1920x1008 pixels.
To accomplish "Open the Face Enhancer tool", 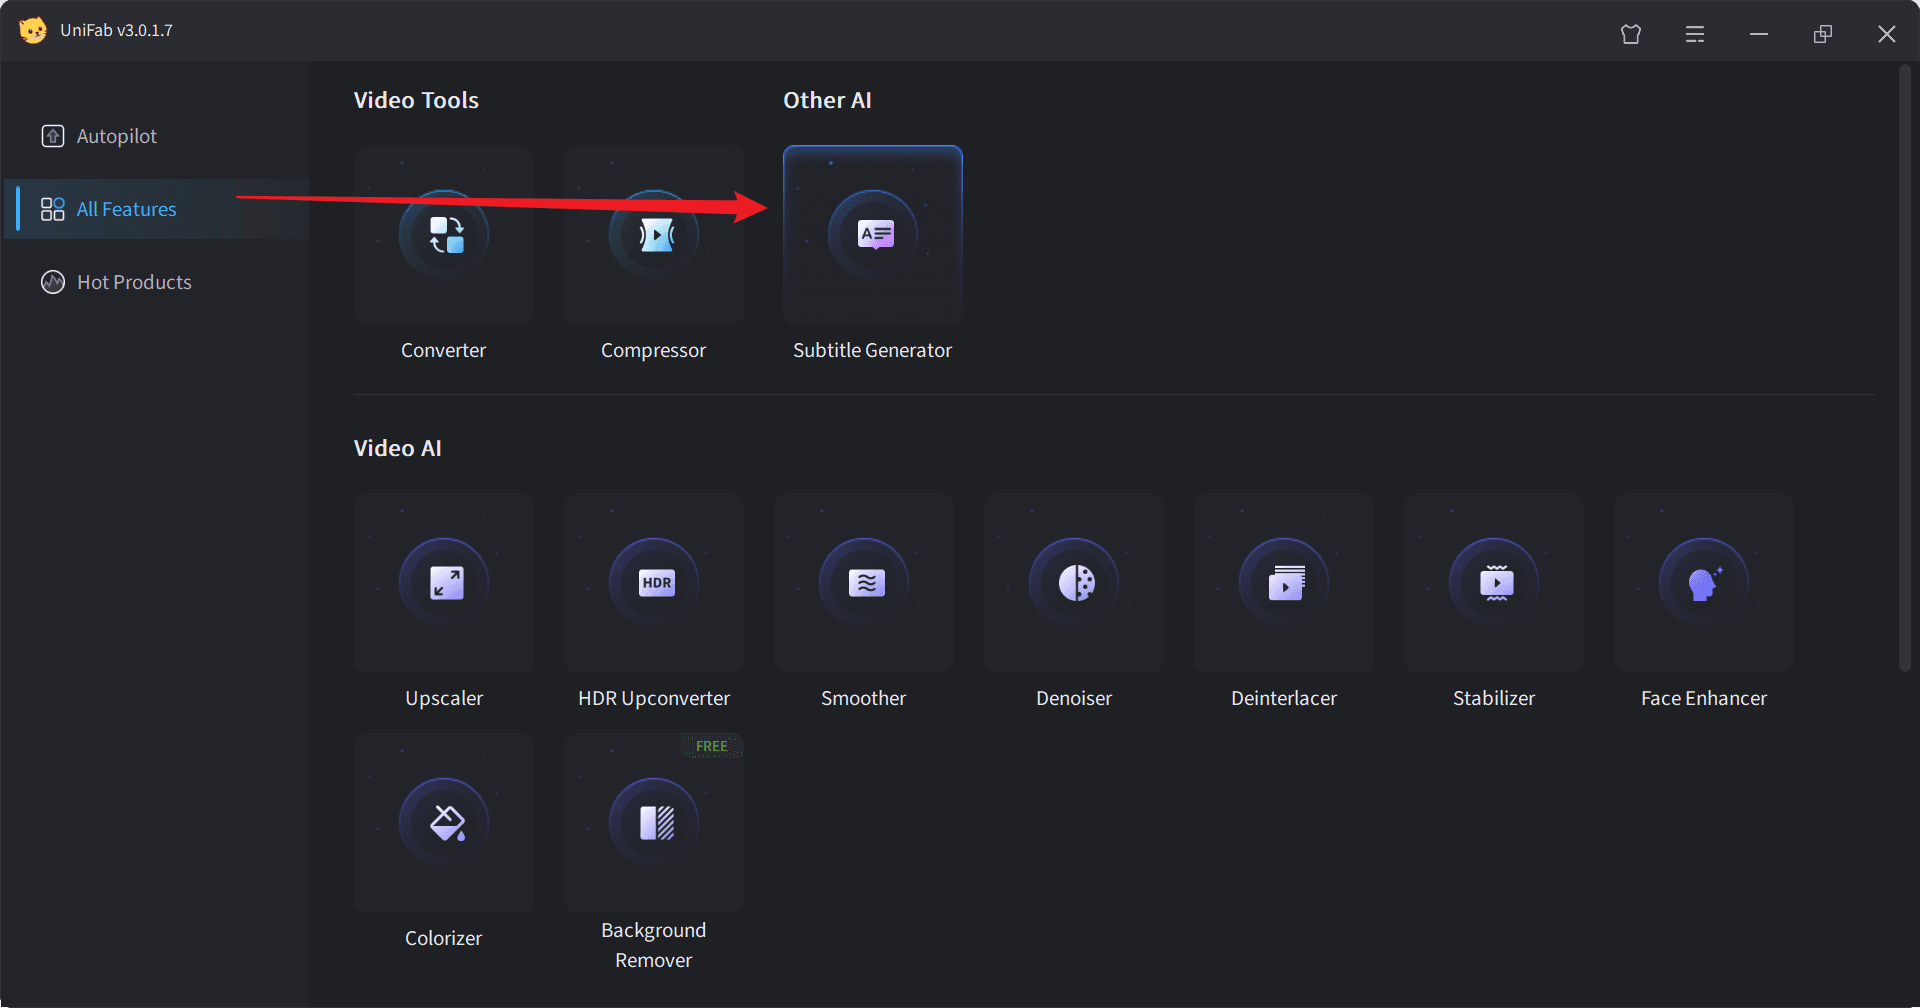I will [x=1704, y=583].
